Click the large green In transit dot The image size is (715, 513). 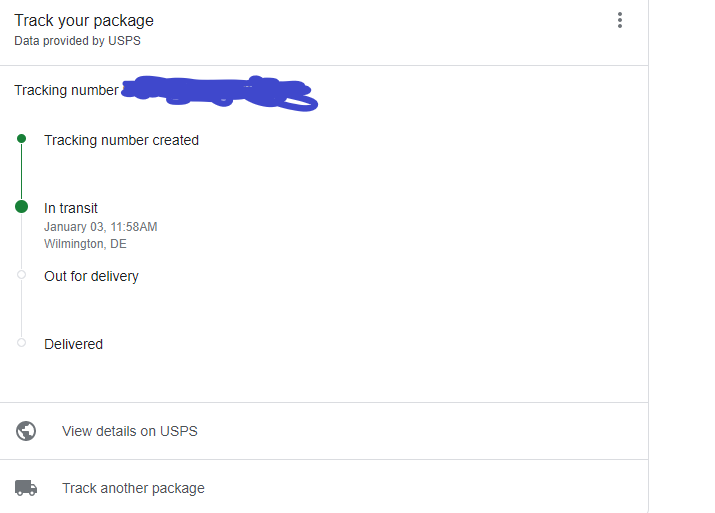pos(21,207)
